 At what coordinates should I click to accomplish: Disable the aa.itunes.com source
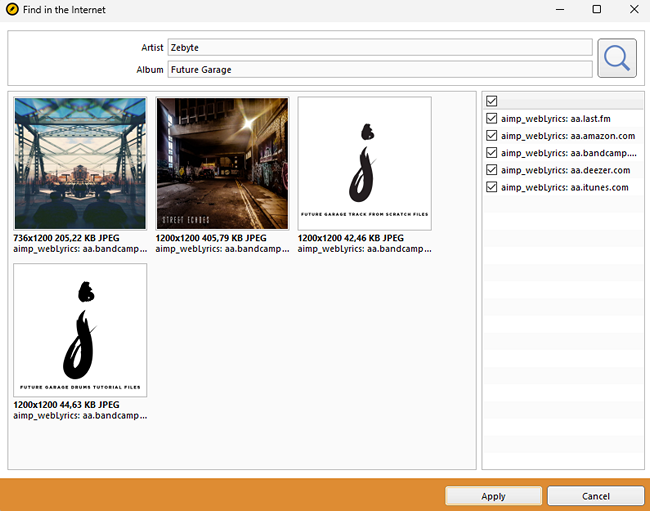492,187
